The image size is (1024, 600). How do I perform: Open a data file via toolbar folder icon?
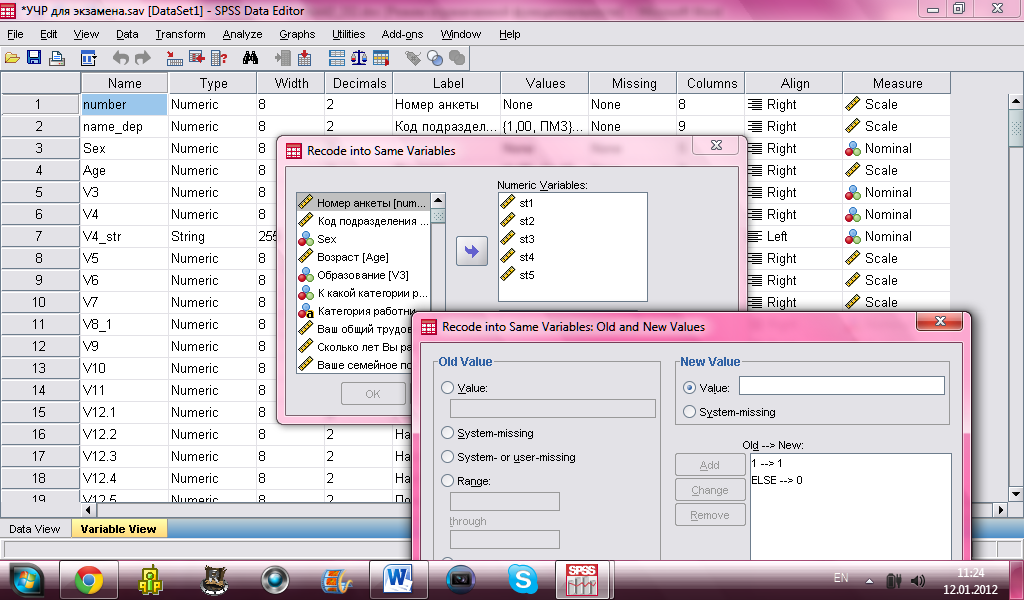tap(12, 58)
